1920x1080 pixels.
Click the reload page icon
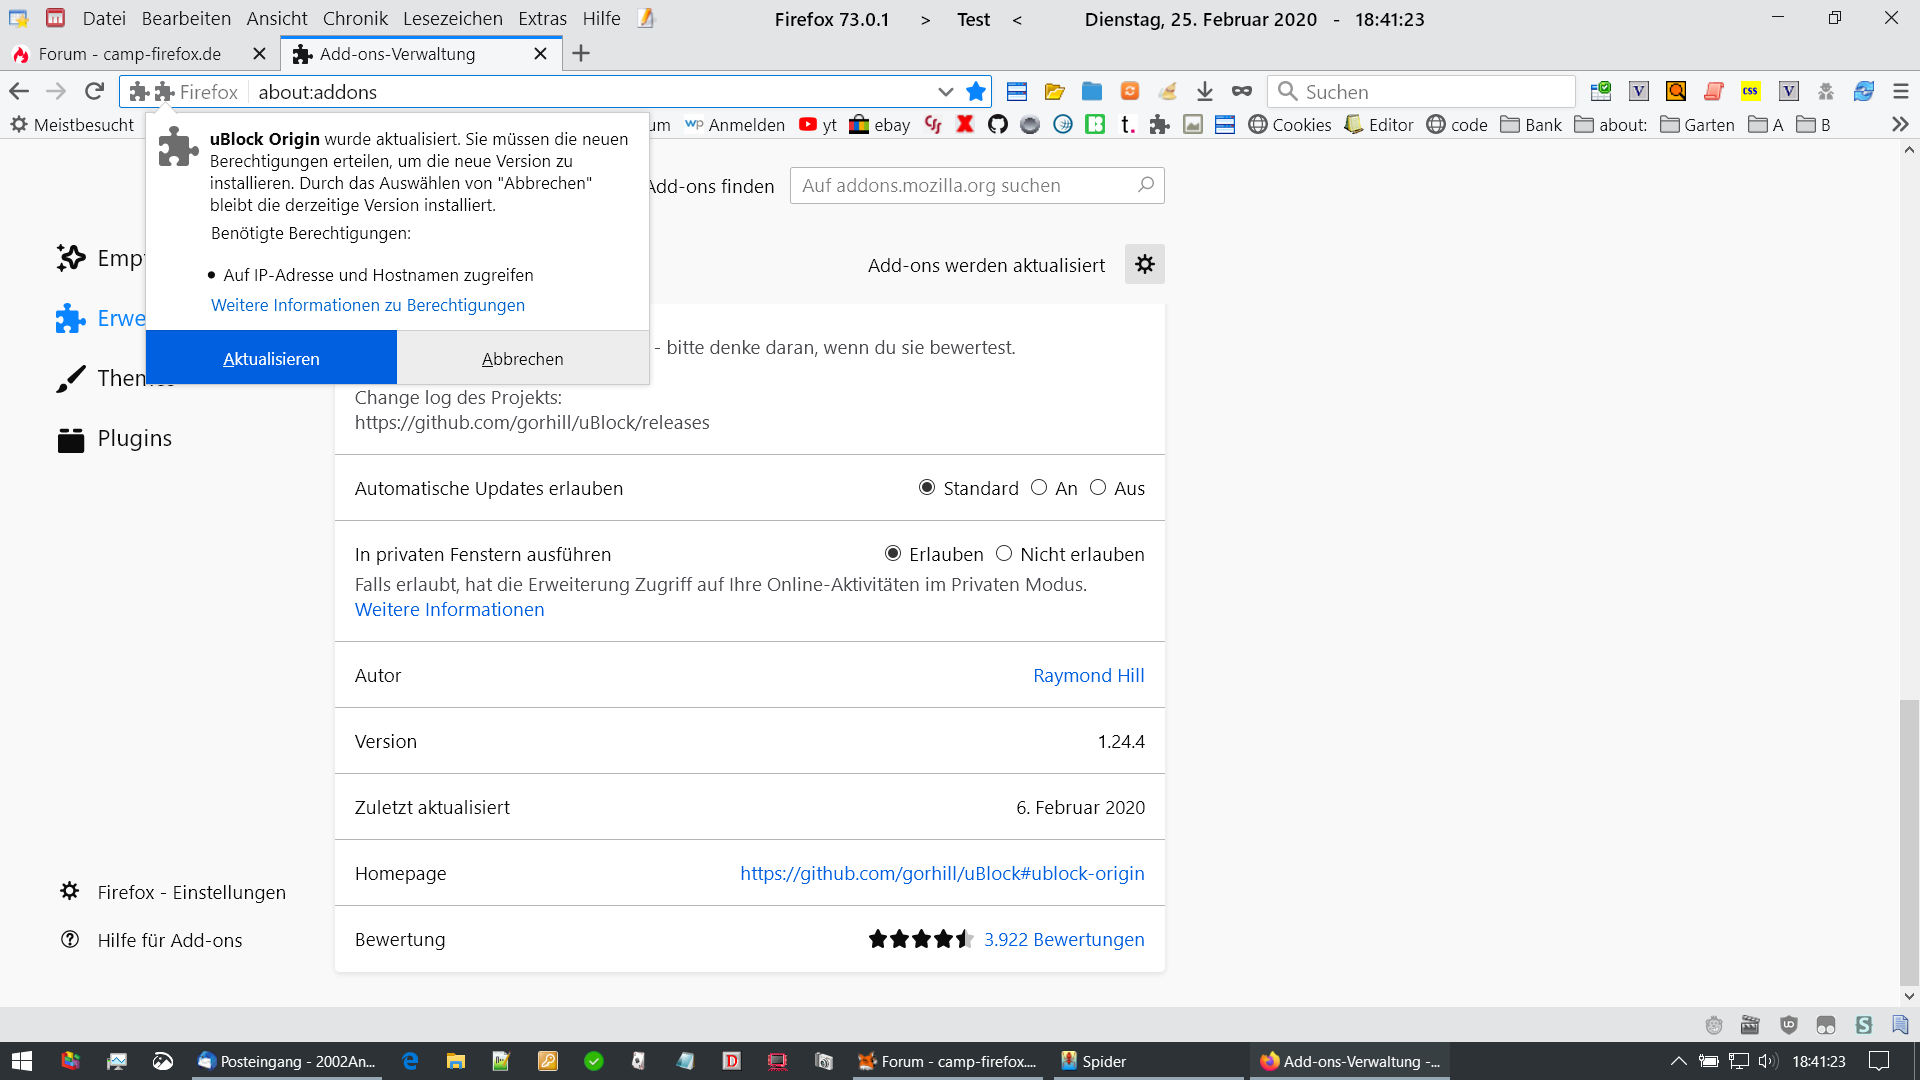pos(94,92)
